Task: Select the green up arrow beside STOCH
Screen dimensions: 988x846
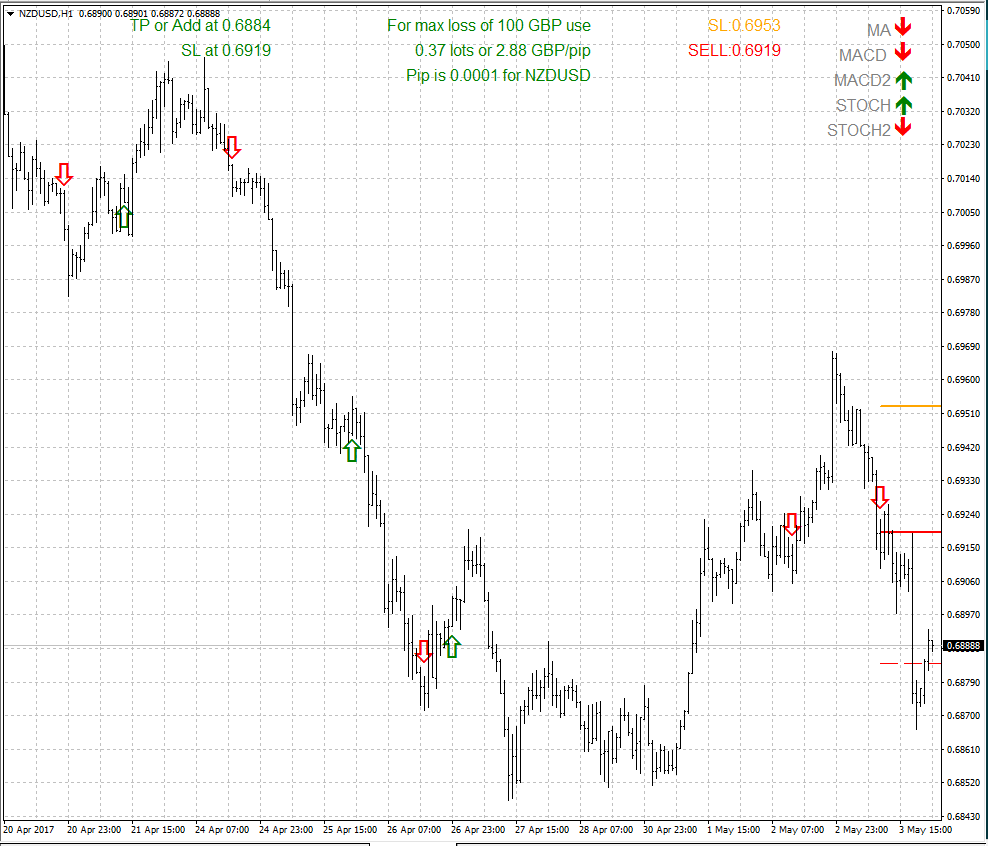Action: click(x=903, y=104)
